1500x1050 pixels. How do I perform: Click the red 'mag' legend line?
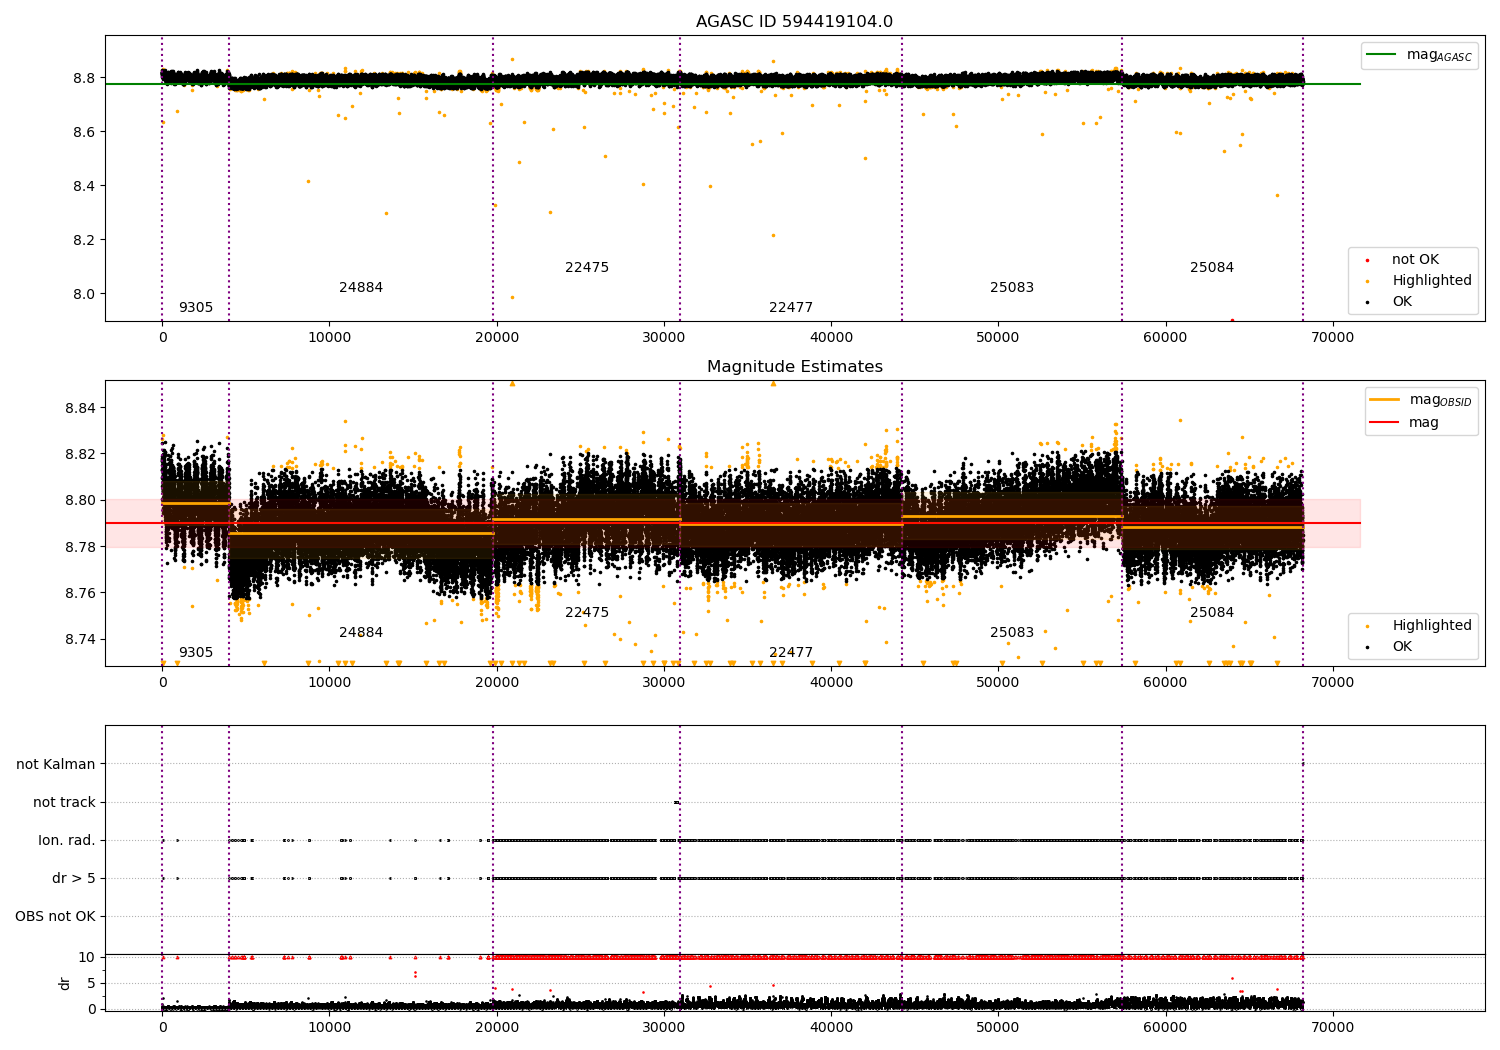[1385, 422]
